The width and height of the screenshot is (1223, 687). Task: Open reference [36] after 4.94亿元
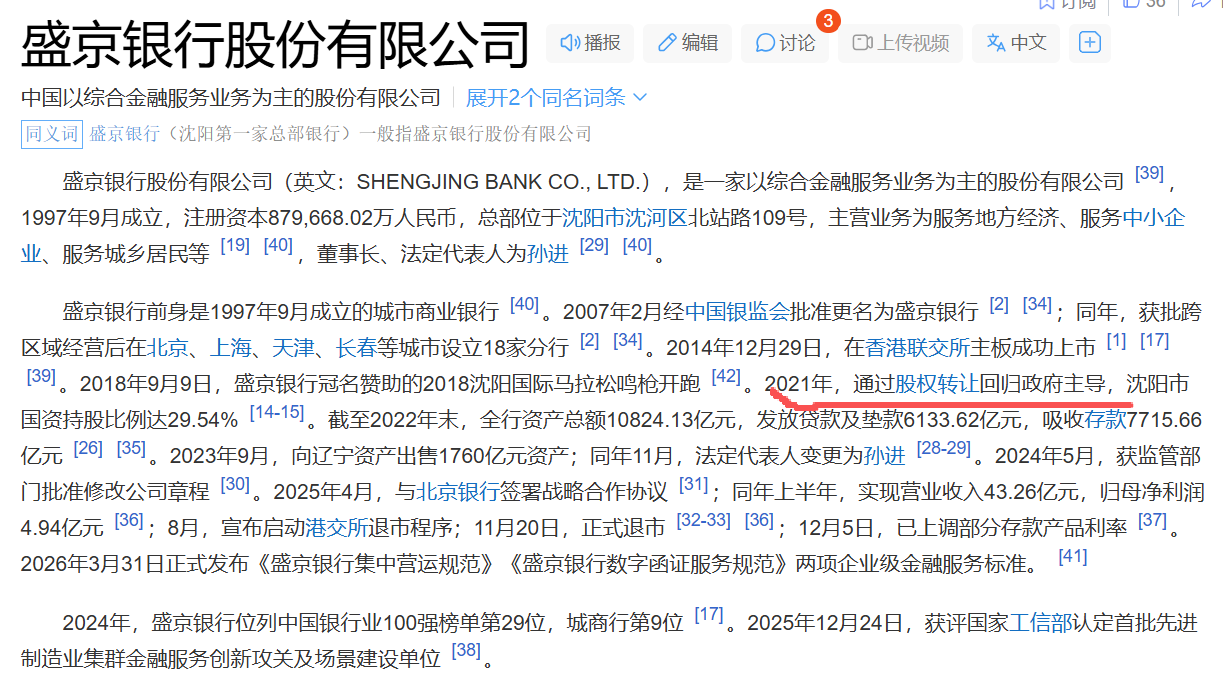tap(128, 520)
